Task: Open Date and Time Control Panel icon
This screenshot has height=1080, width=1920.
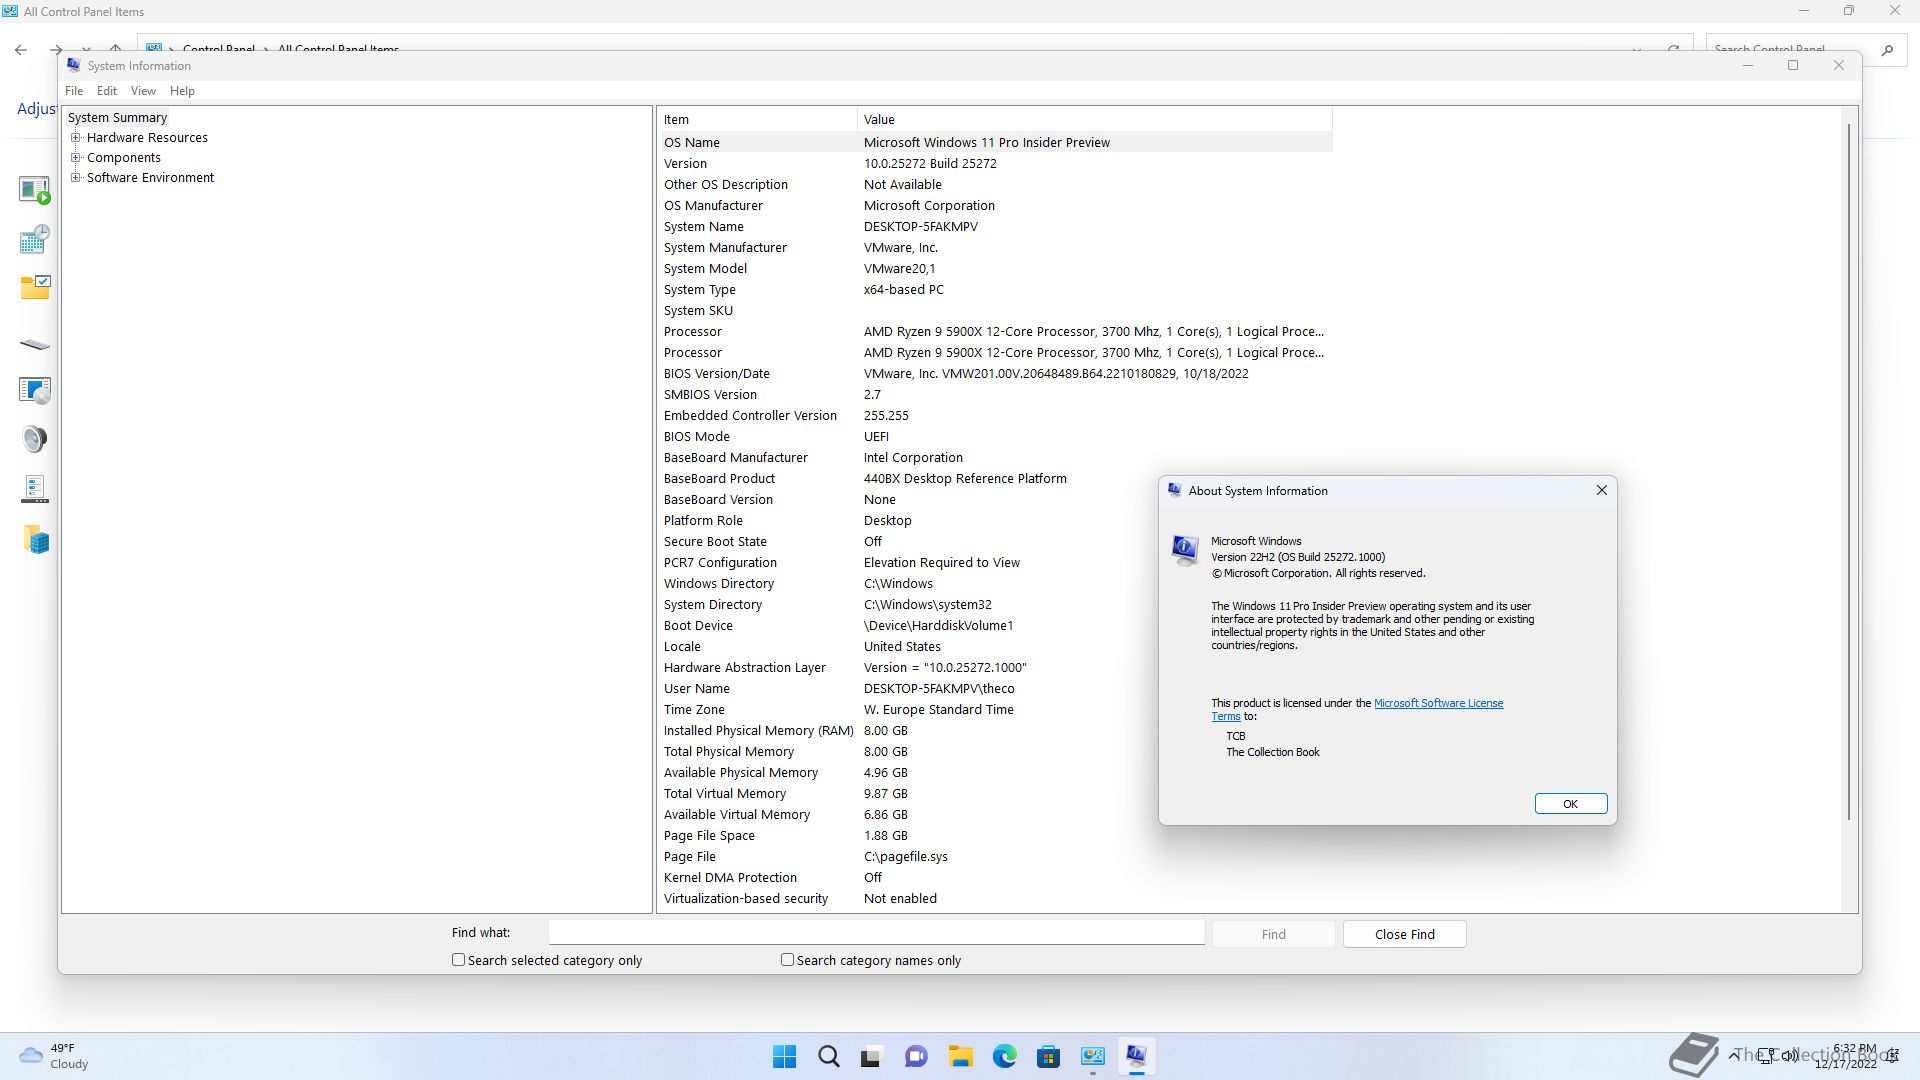Action: click(x=35, y=239)
